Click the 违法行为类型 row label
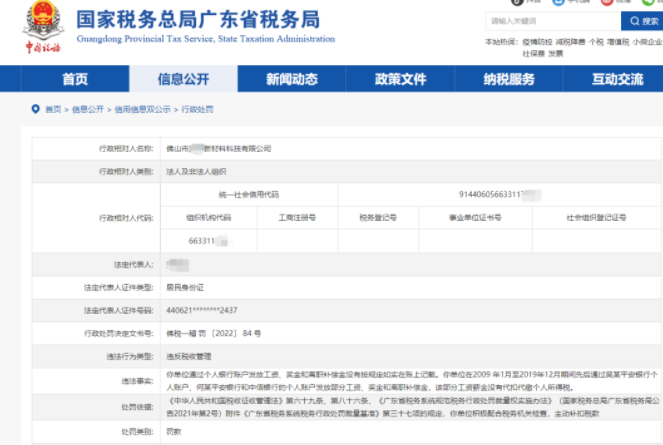The height and width of the screenshot is (445, 663). [130, 357]
